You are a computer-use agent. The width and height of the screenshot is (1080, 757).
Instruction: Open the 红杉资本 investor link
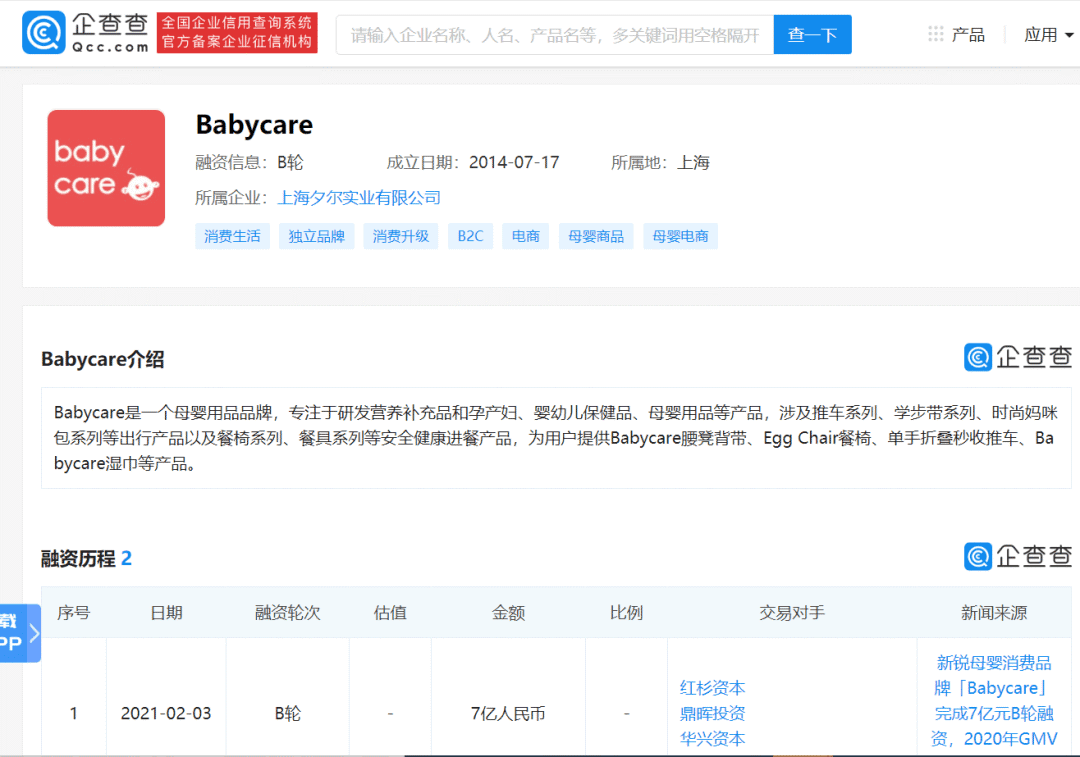[x=713, y=688]
